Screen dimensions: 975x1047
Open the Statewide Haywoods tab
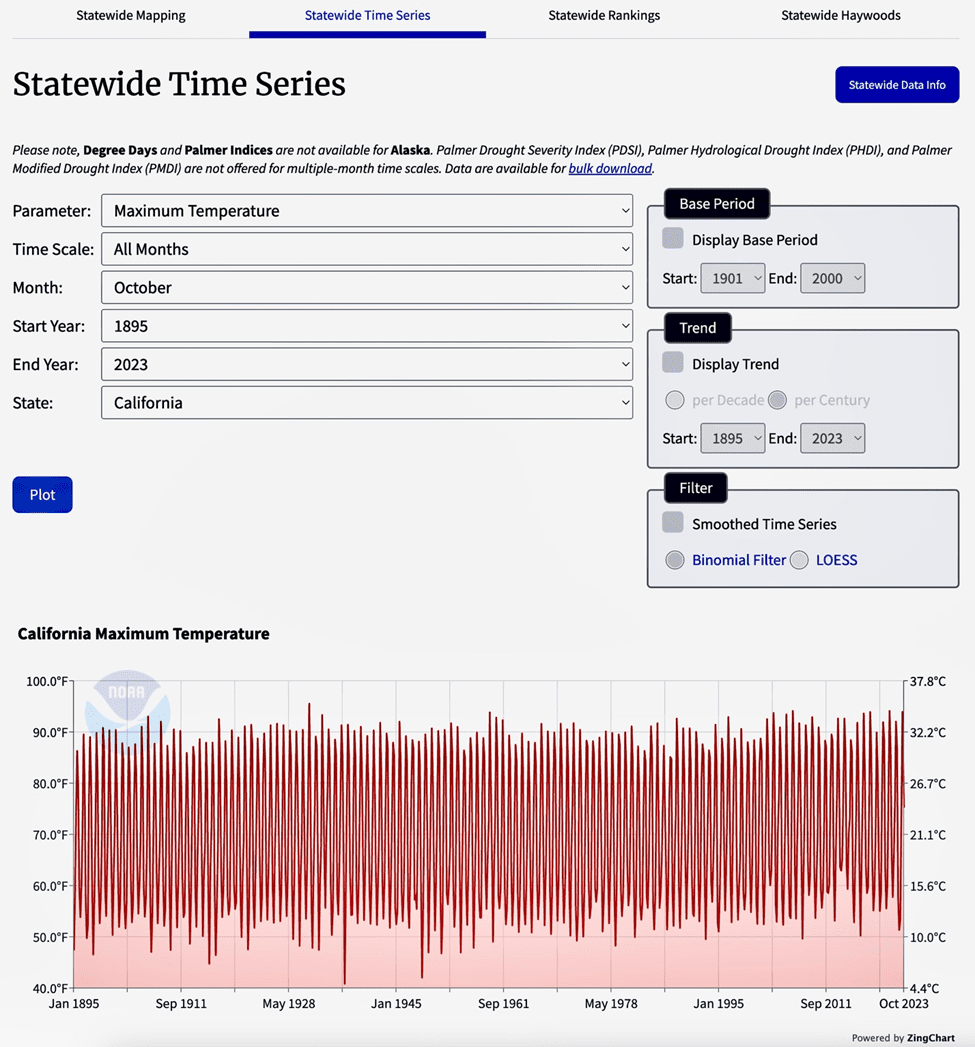[840, 16]
